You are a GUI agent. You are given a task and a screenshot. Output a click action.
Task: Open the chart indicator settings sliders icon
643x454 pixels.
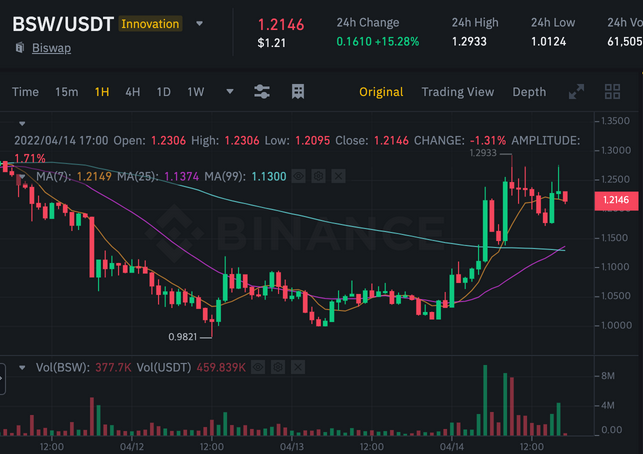(262, 91)
